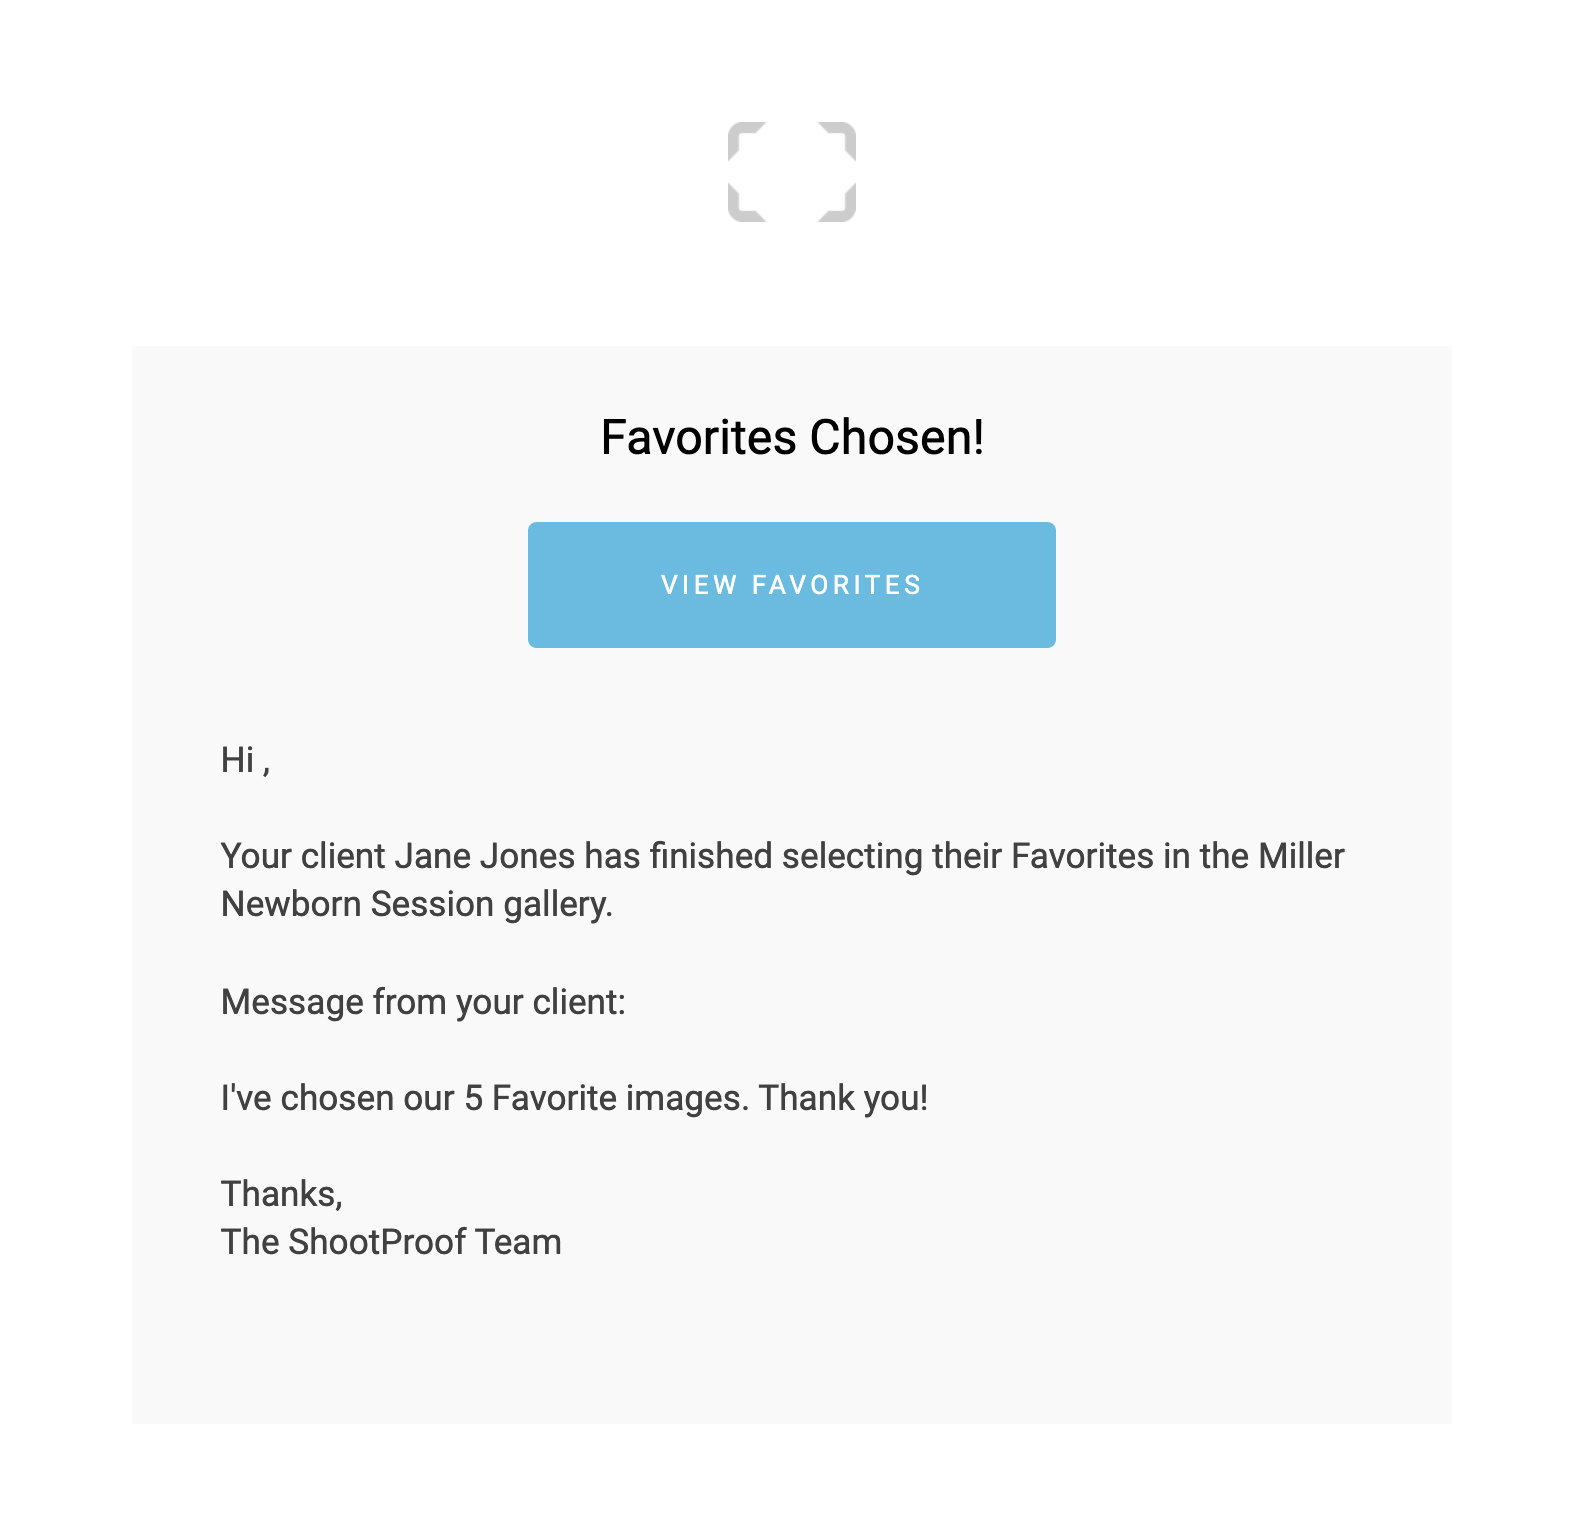This screenshot has width=1596, height=1532.
Task: Select the "Hi ," greeting line
Action: [x=246, y=760]
